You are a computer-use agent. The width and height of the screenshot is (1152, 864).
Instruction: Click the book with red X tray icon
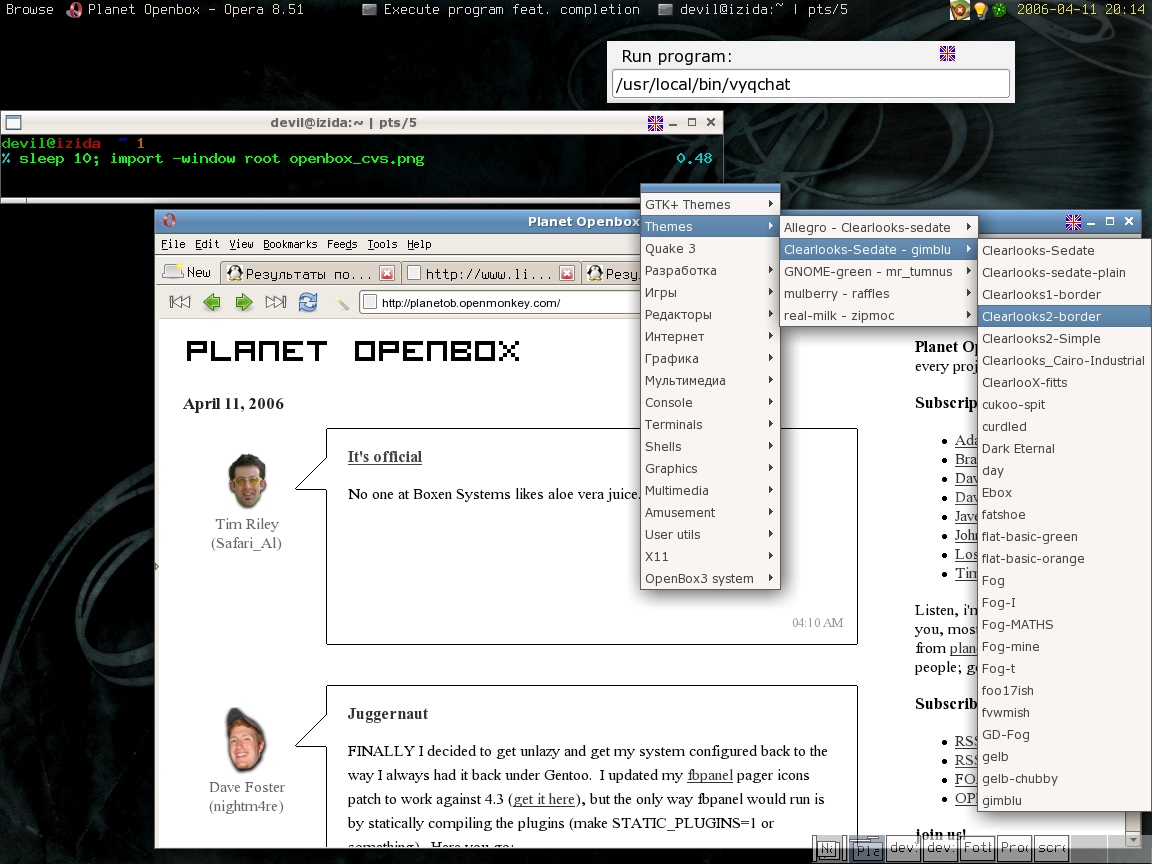(960, 10)
